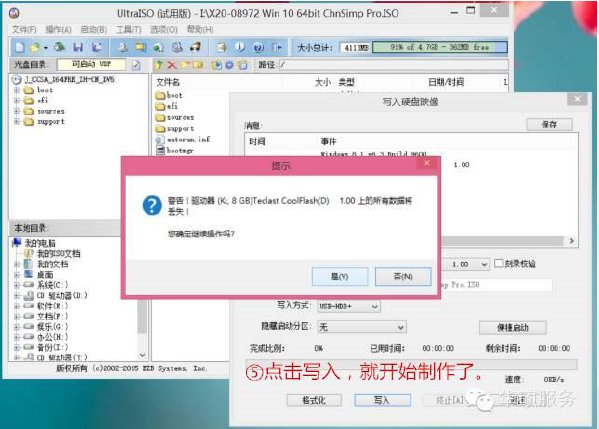The width and height of the screenshot is (599, 429).
Task: Open the 启动(B) menu
Action: [x=94, y=29]
